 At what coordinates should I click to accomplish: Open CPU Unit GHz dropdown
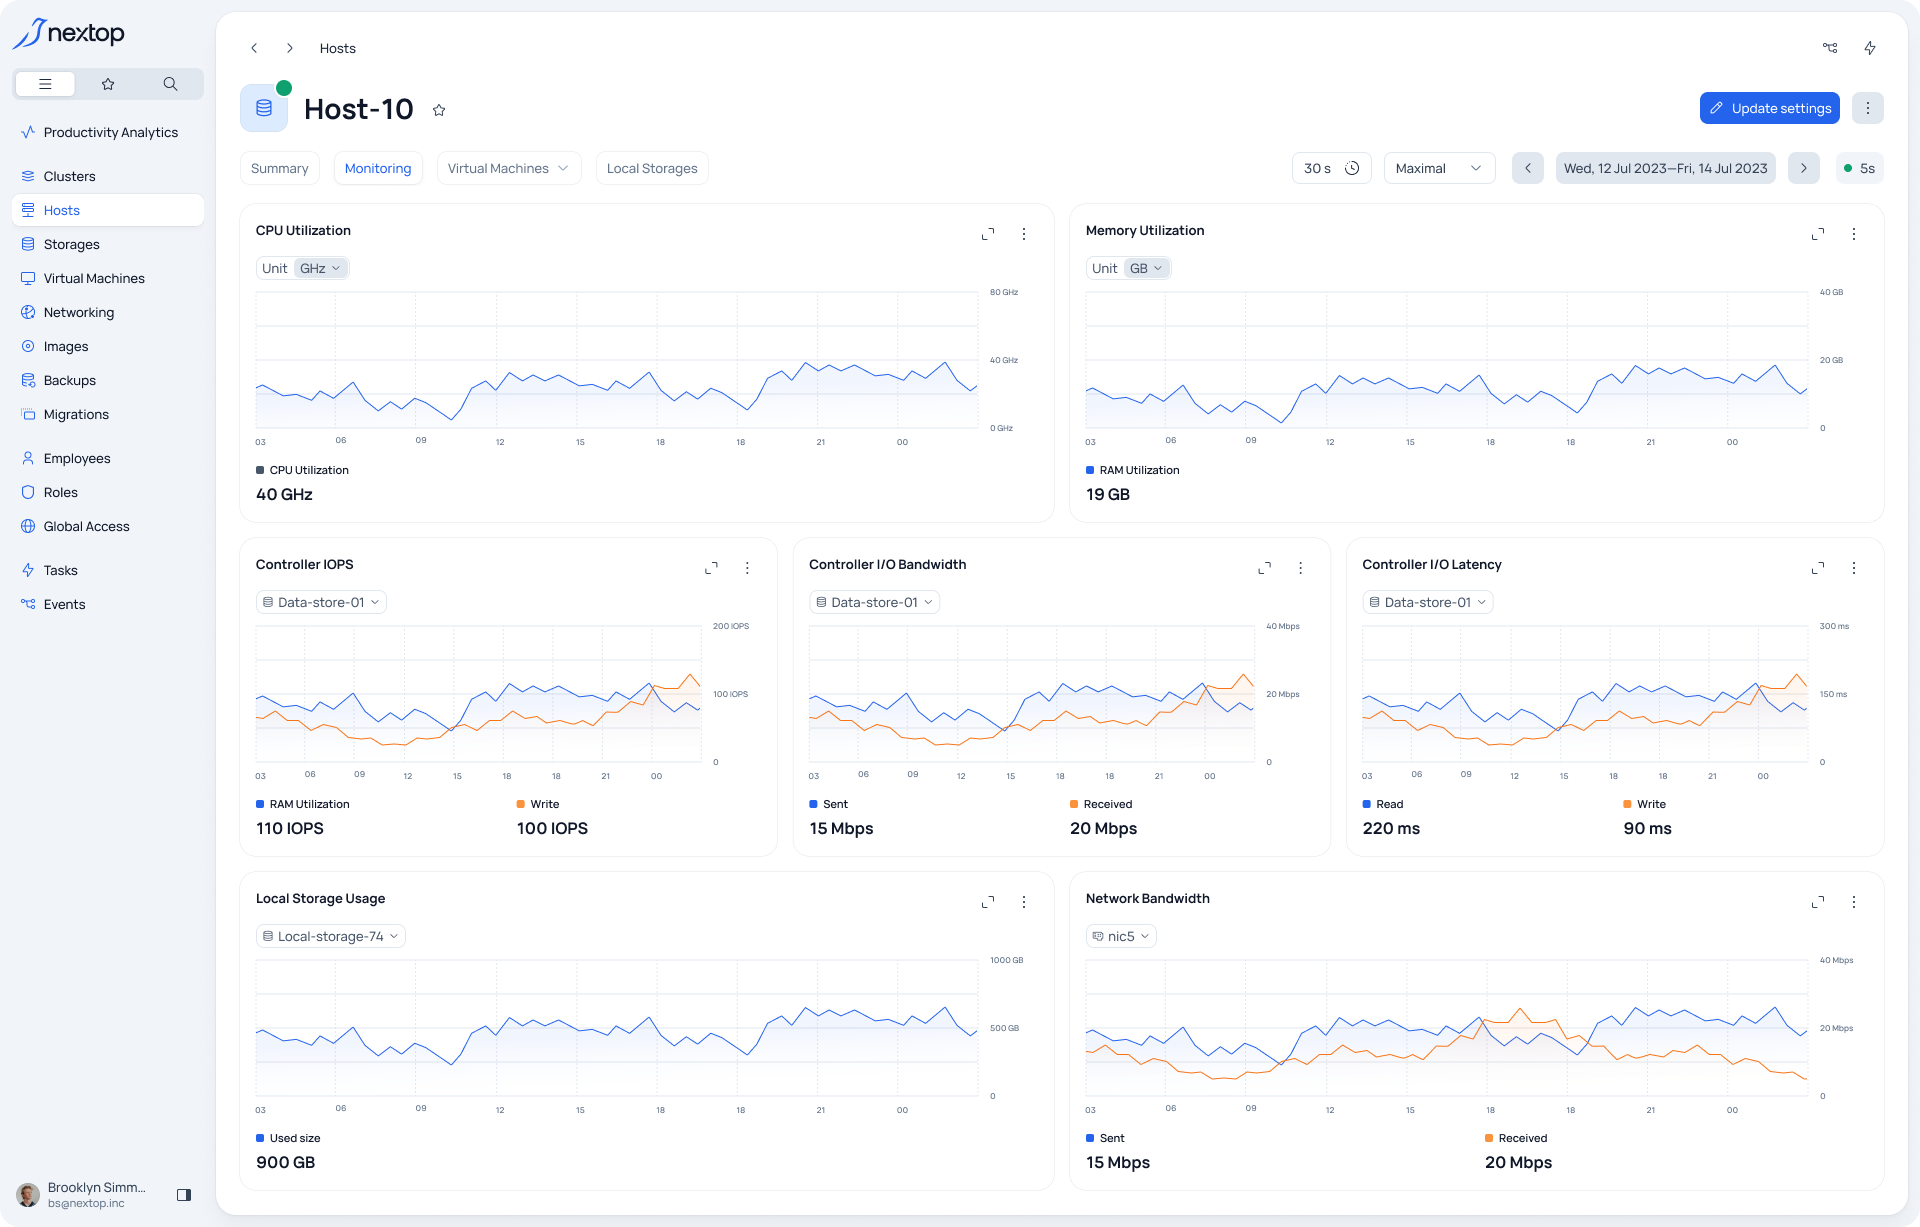pos(320,268)
